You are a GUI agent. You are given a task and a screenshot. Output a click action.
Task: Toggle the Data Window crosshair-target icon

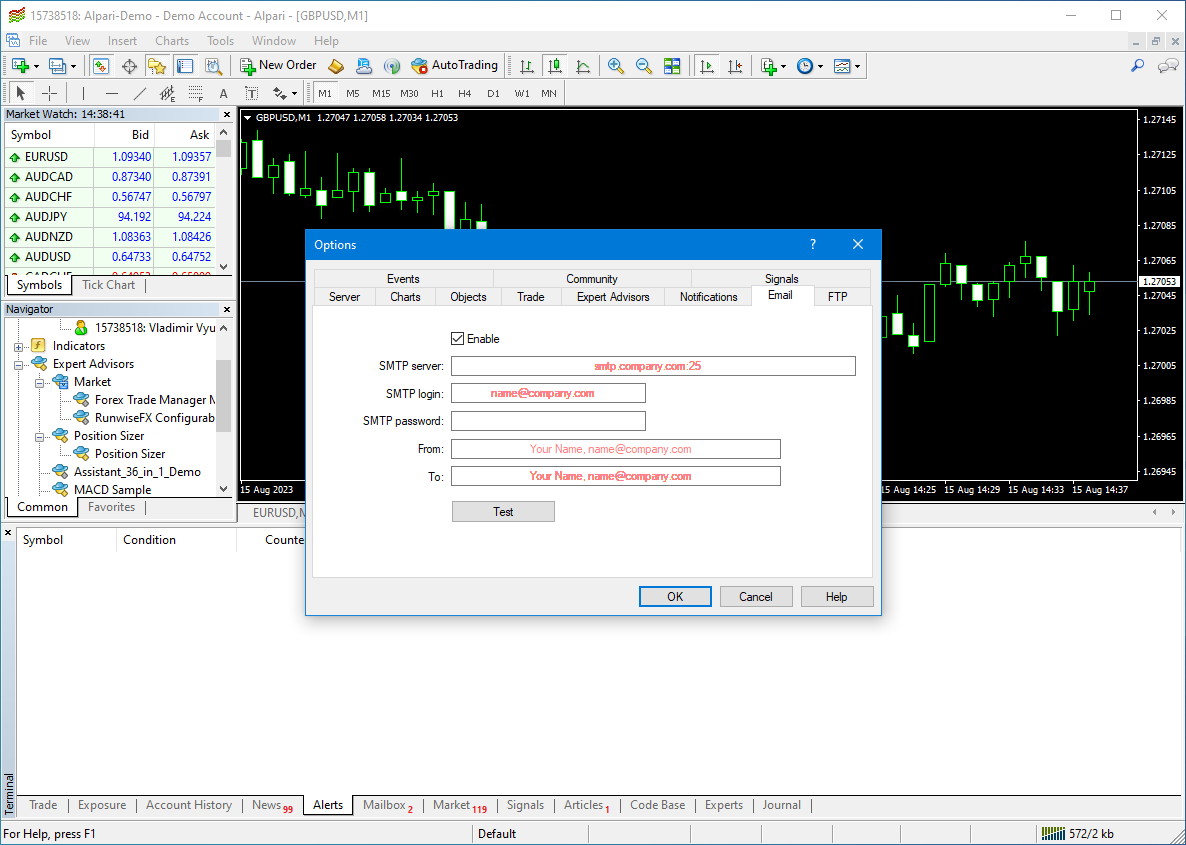point(129,66)
